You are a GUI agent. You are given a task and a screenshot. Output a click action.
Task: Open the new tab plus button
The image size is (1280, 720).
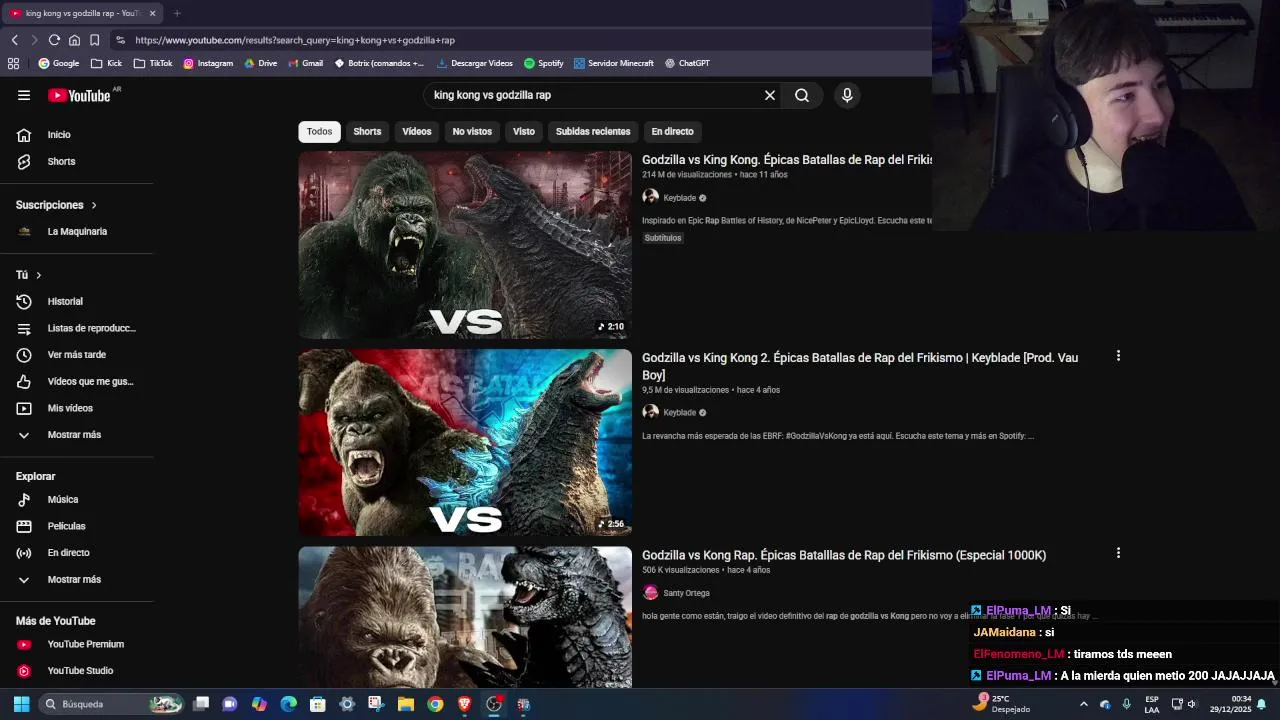click(x=177, y=13)
